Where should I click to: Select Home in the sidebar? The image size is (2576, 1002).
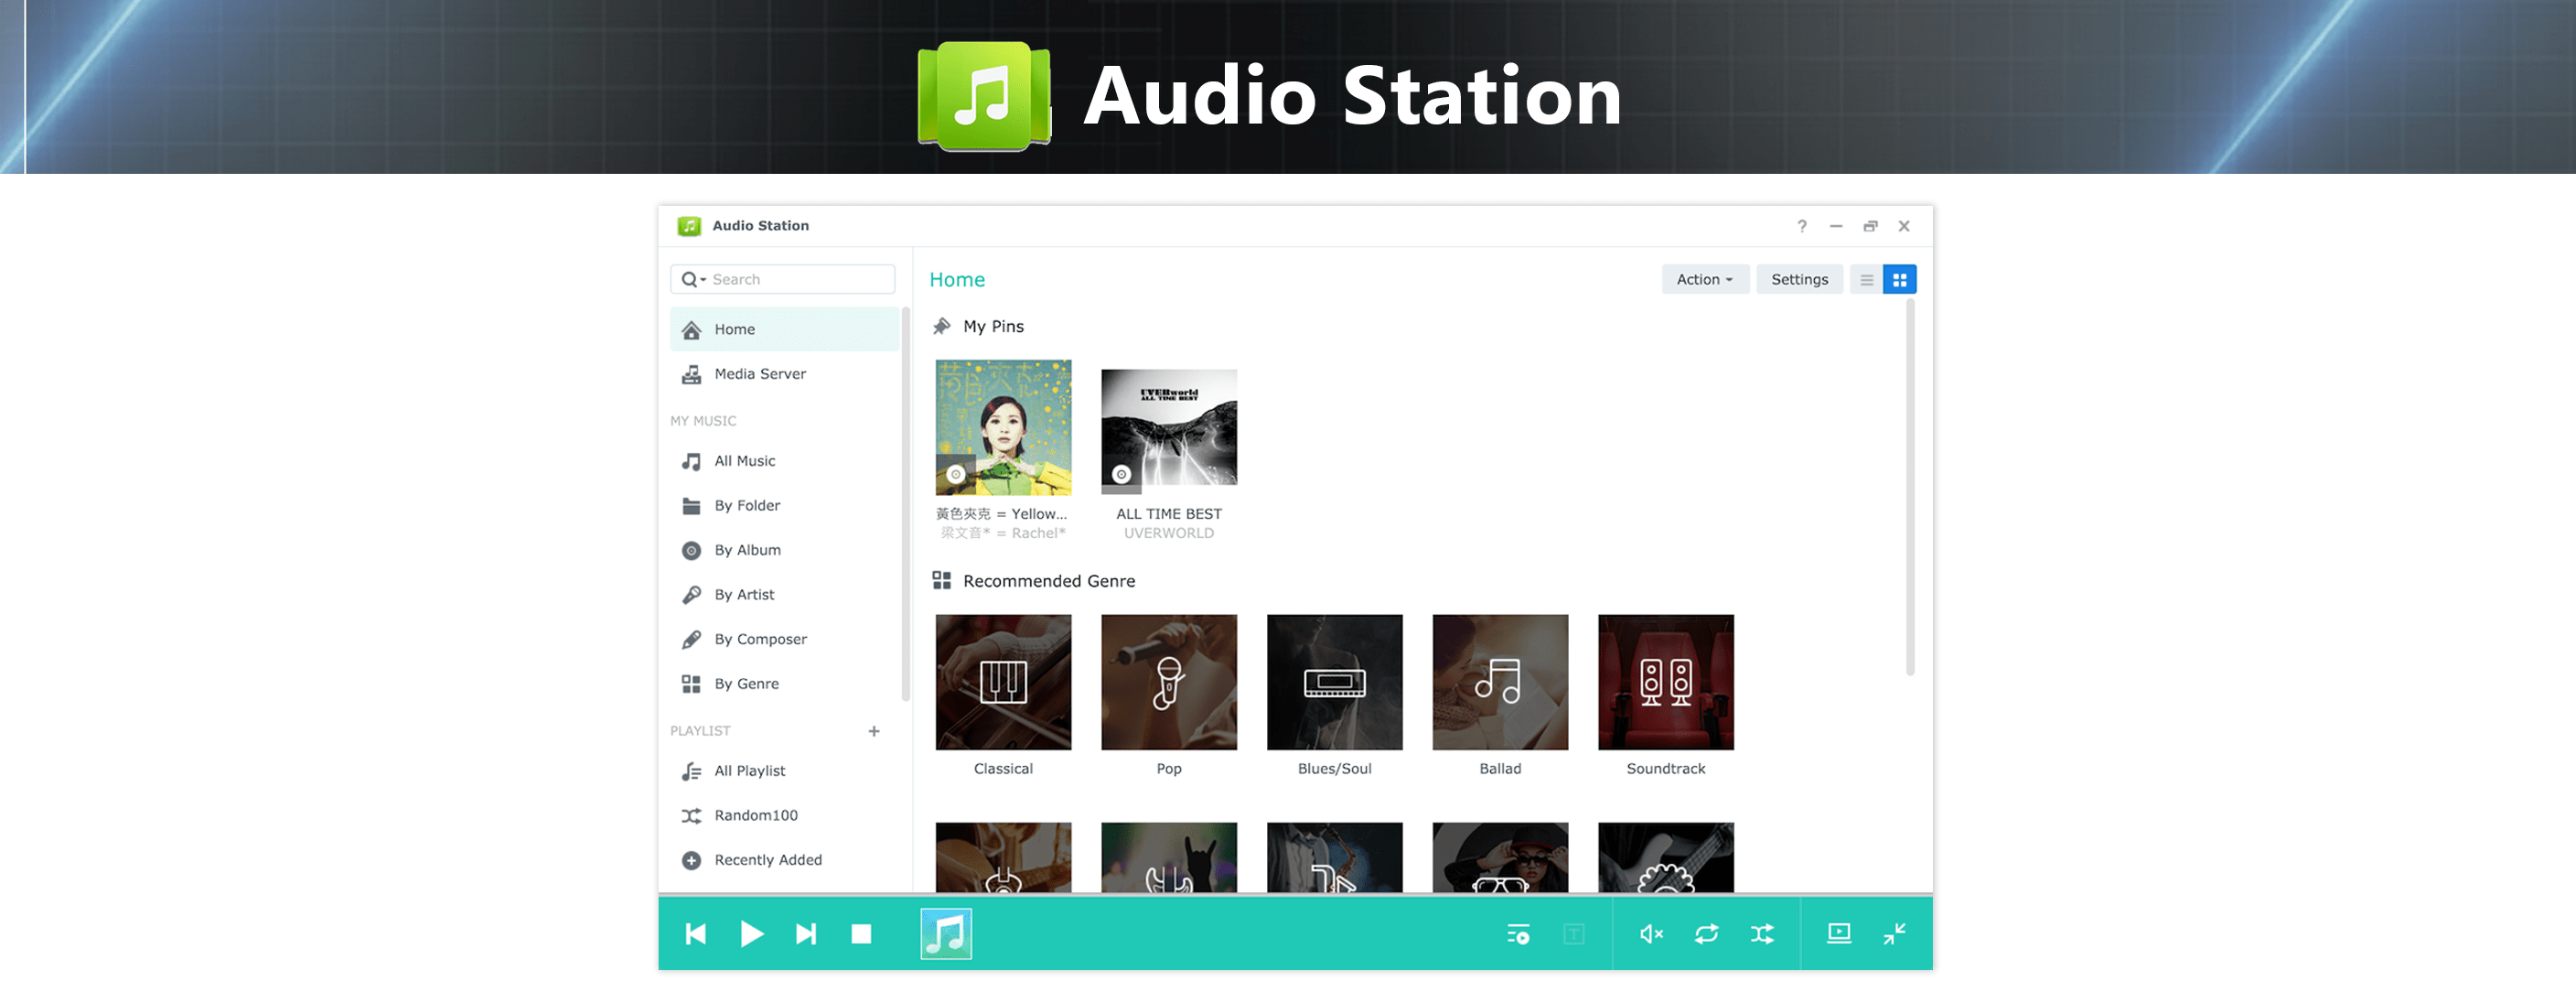tap(734, 328)
